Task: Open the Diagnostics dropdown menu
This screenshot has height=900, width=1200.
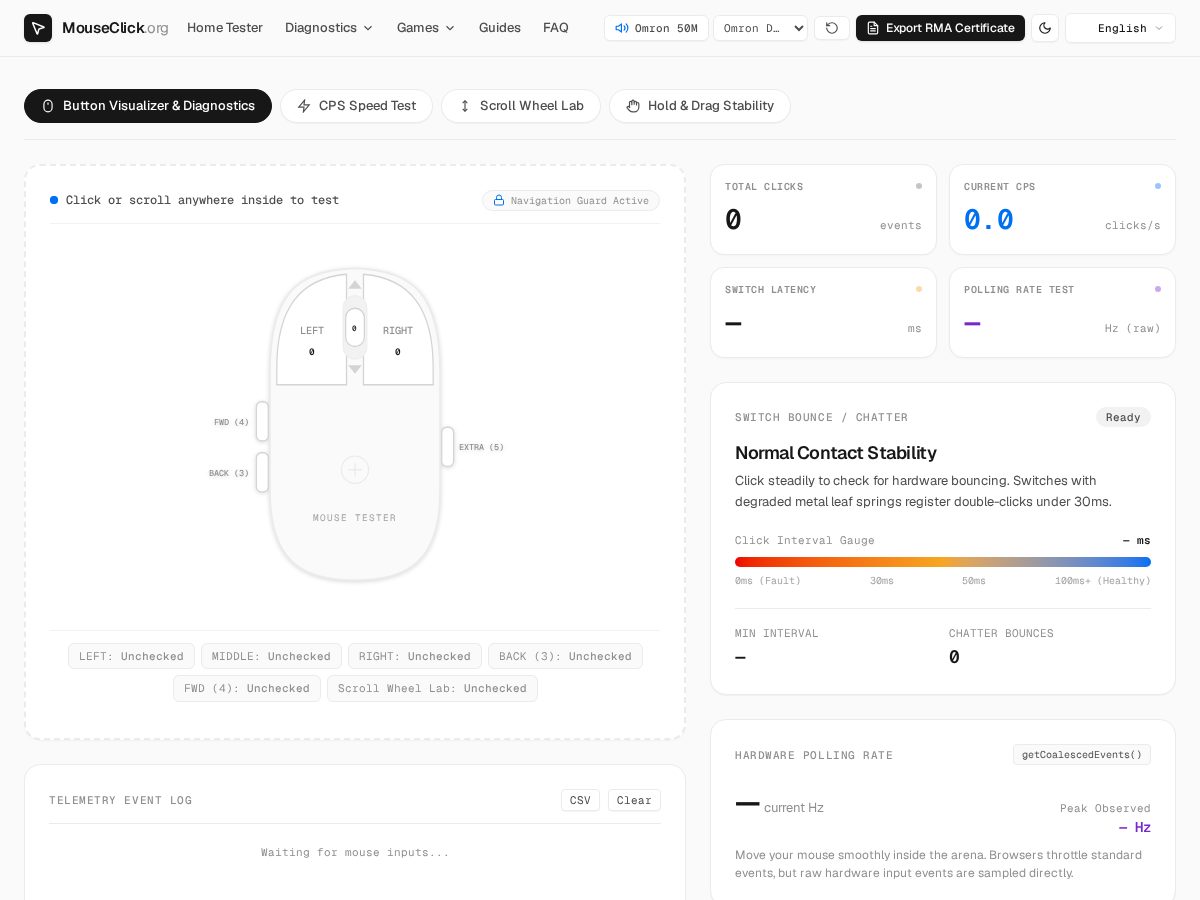Action: (x=329, y=28)
